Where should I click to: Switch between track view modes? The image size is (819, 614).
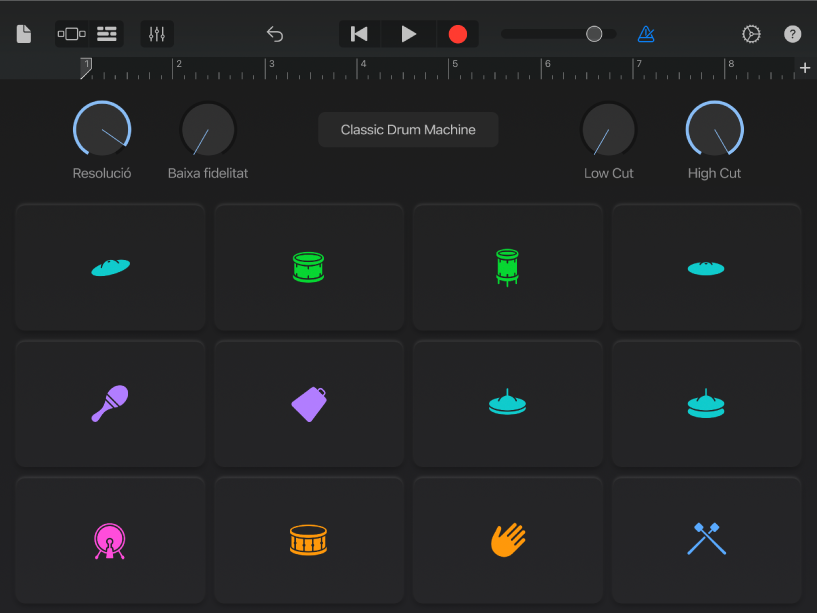71,33
